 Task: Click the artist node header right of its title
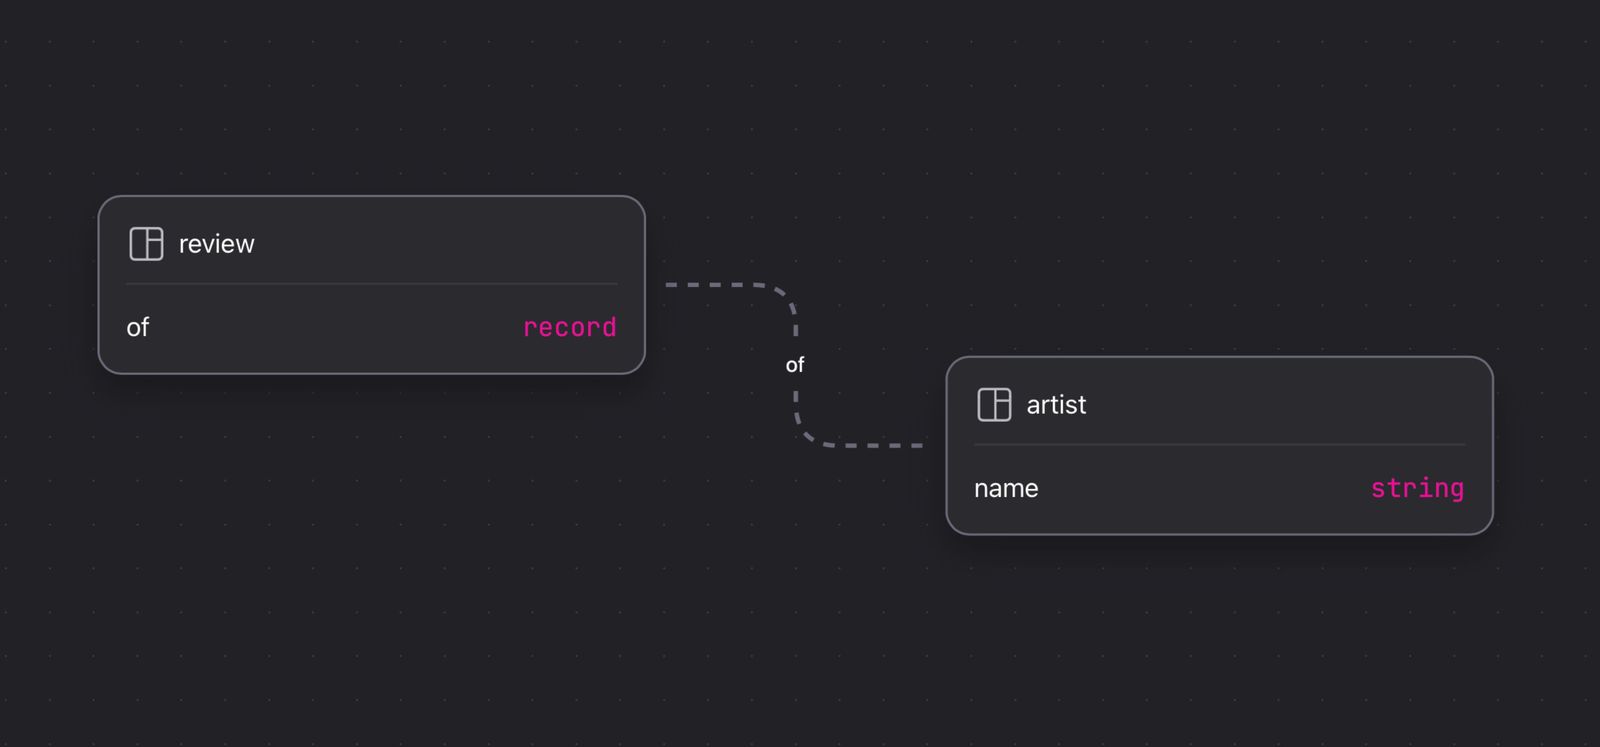pyautogui.click(x=1290, y=405)
